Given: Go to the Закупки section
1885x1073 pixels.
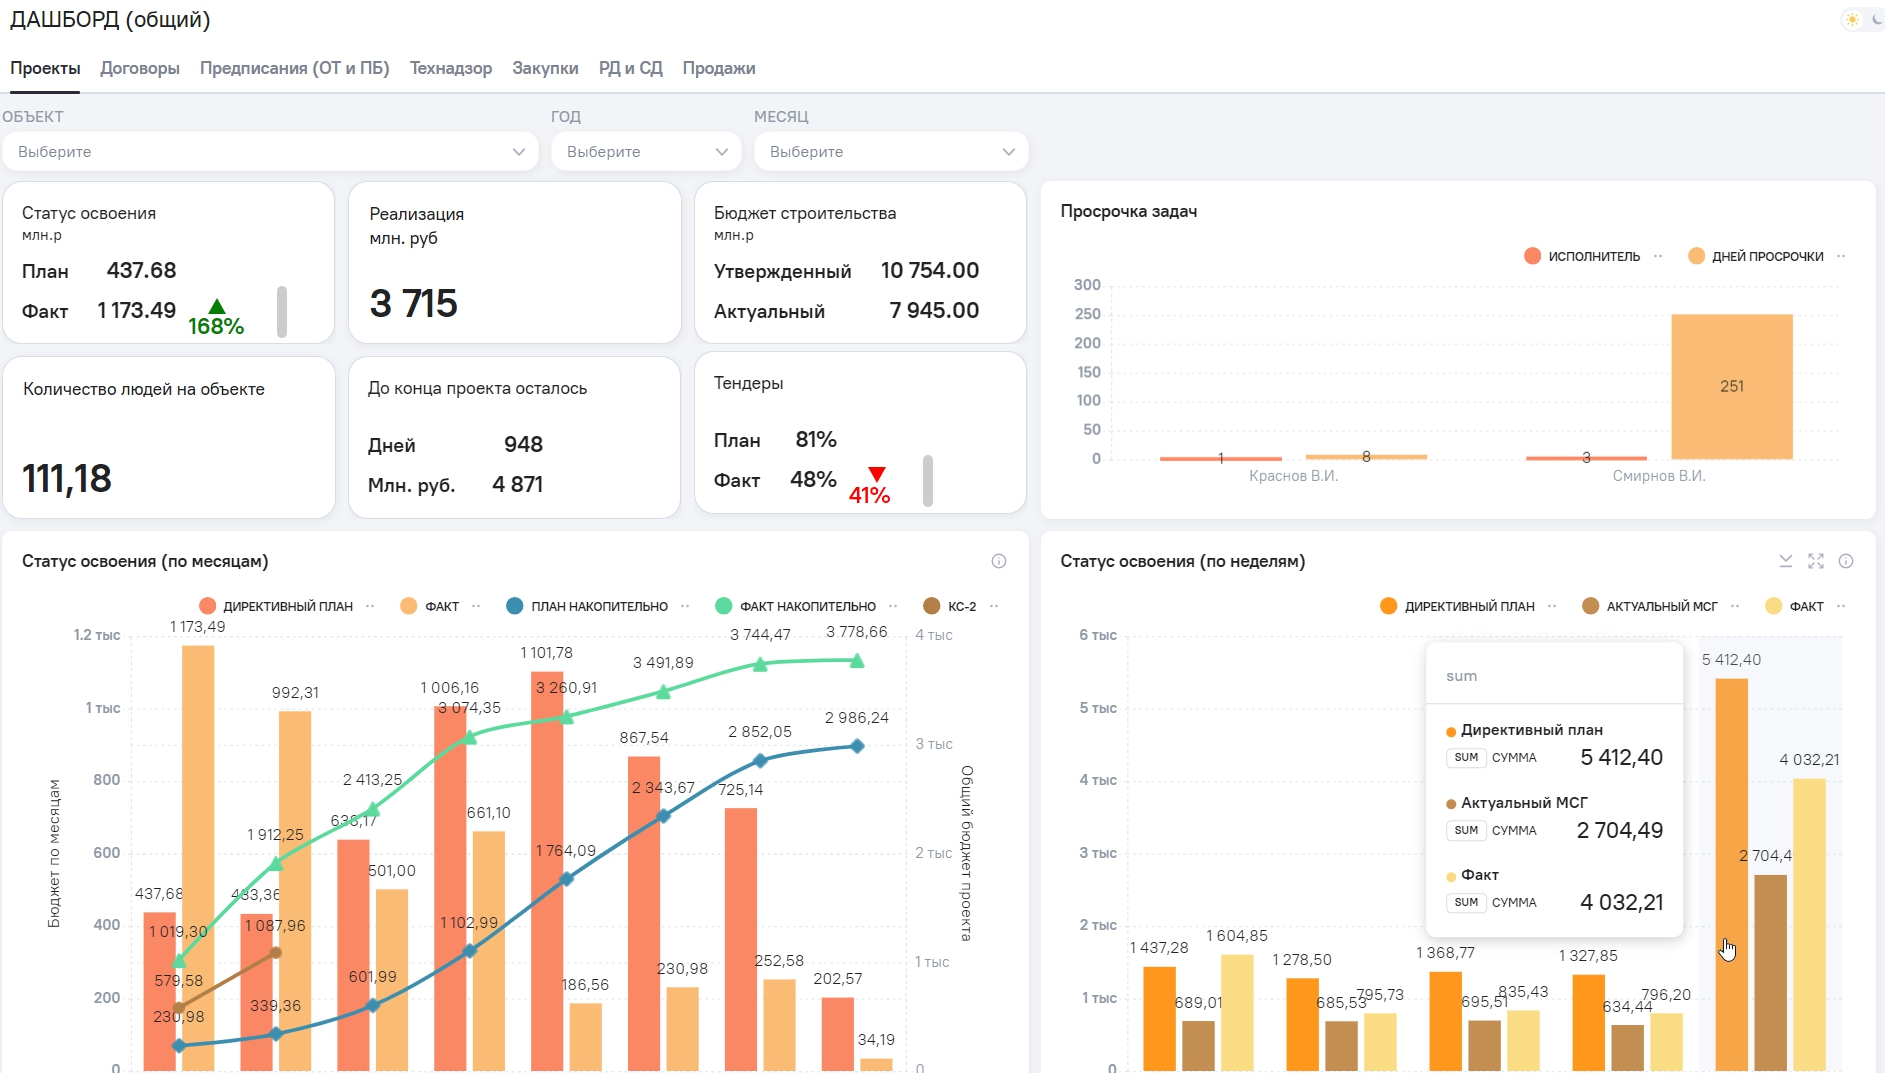Looking at the screenshot, I should (x=545, y=68).
